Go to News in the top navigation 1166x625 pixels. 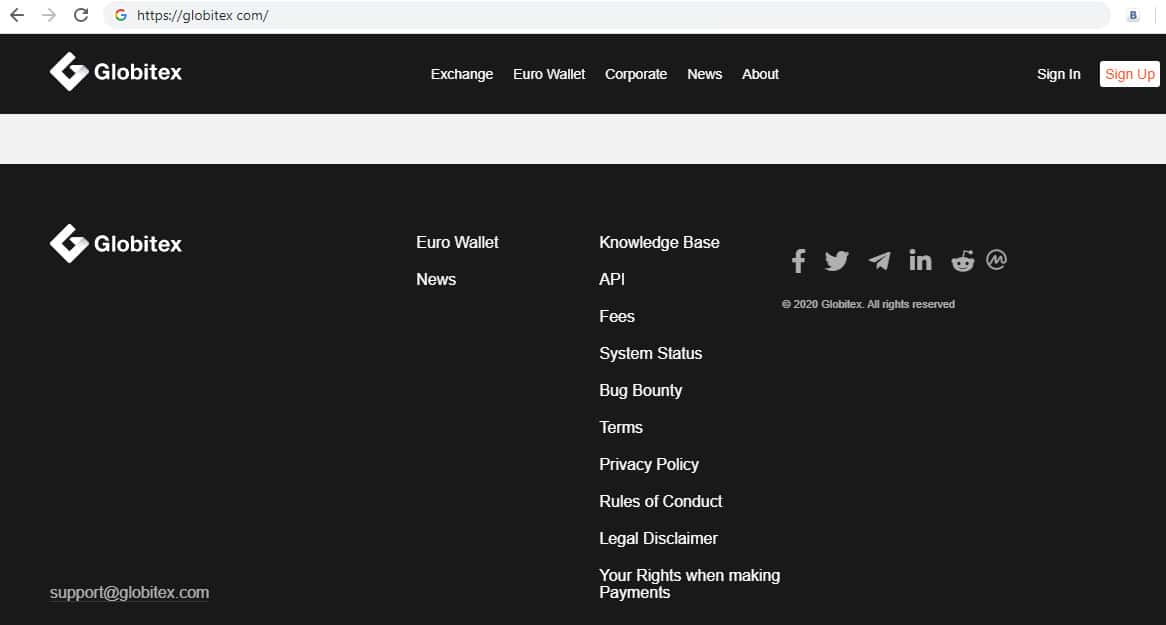pos(704,74)
